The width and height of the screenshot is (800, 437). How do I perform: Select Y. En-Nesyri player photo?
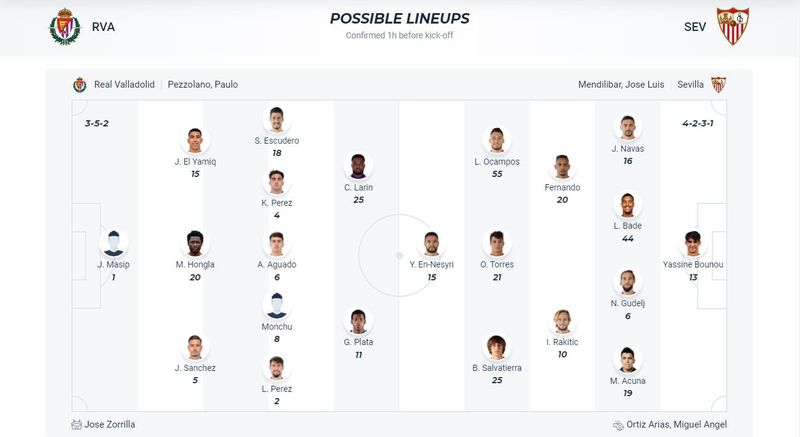432,243
